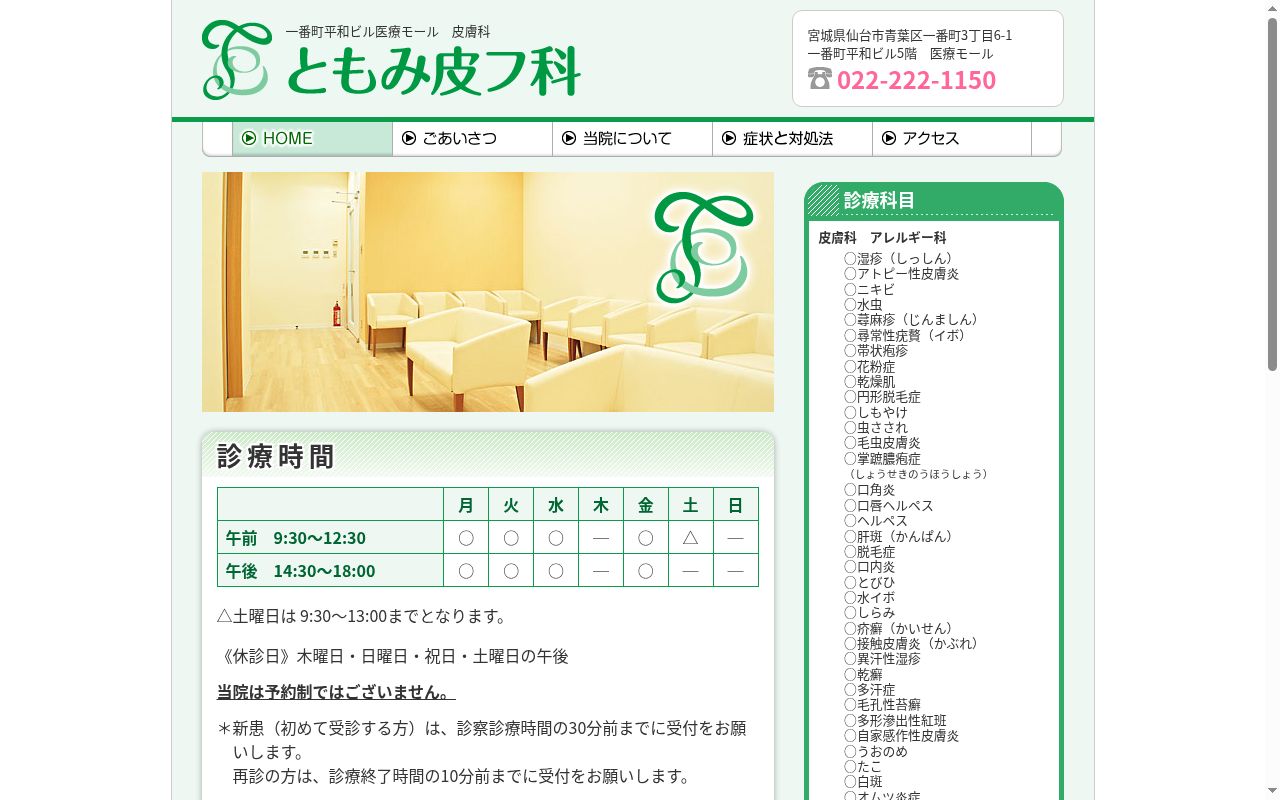Viewport: 1280px width, 800px height.
Task: Click 水虫 in the sidebar list
Action: coord(863,305)
